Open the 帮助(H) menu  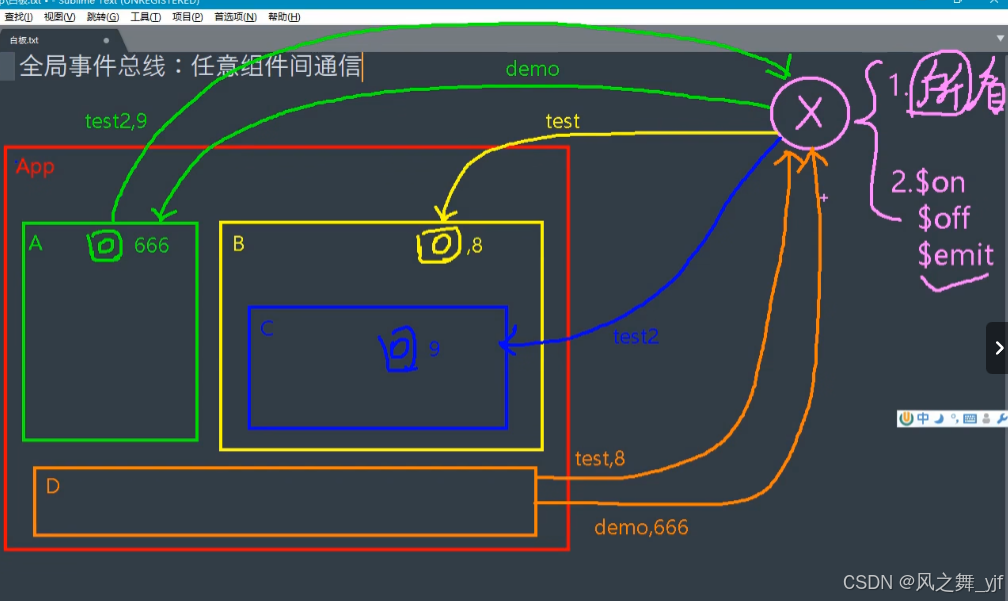284,17
